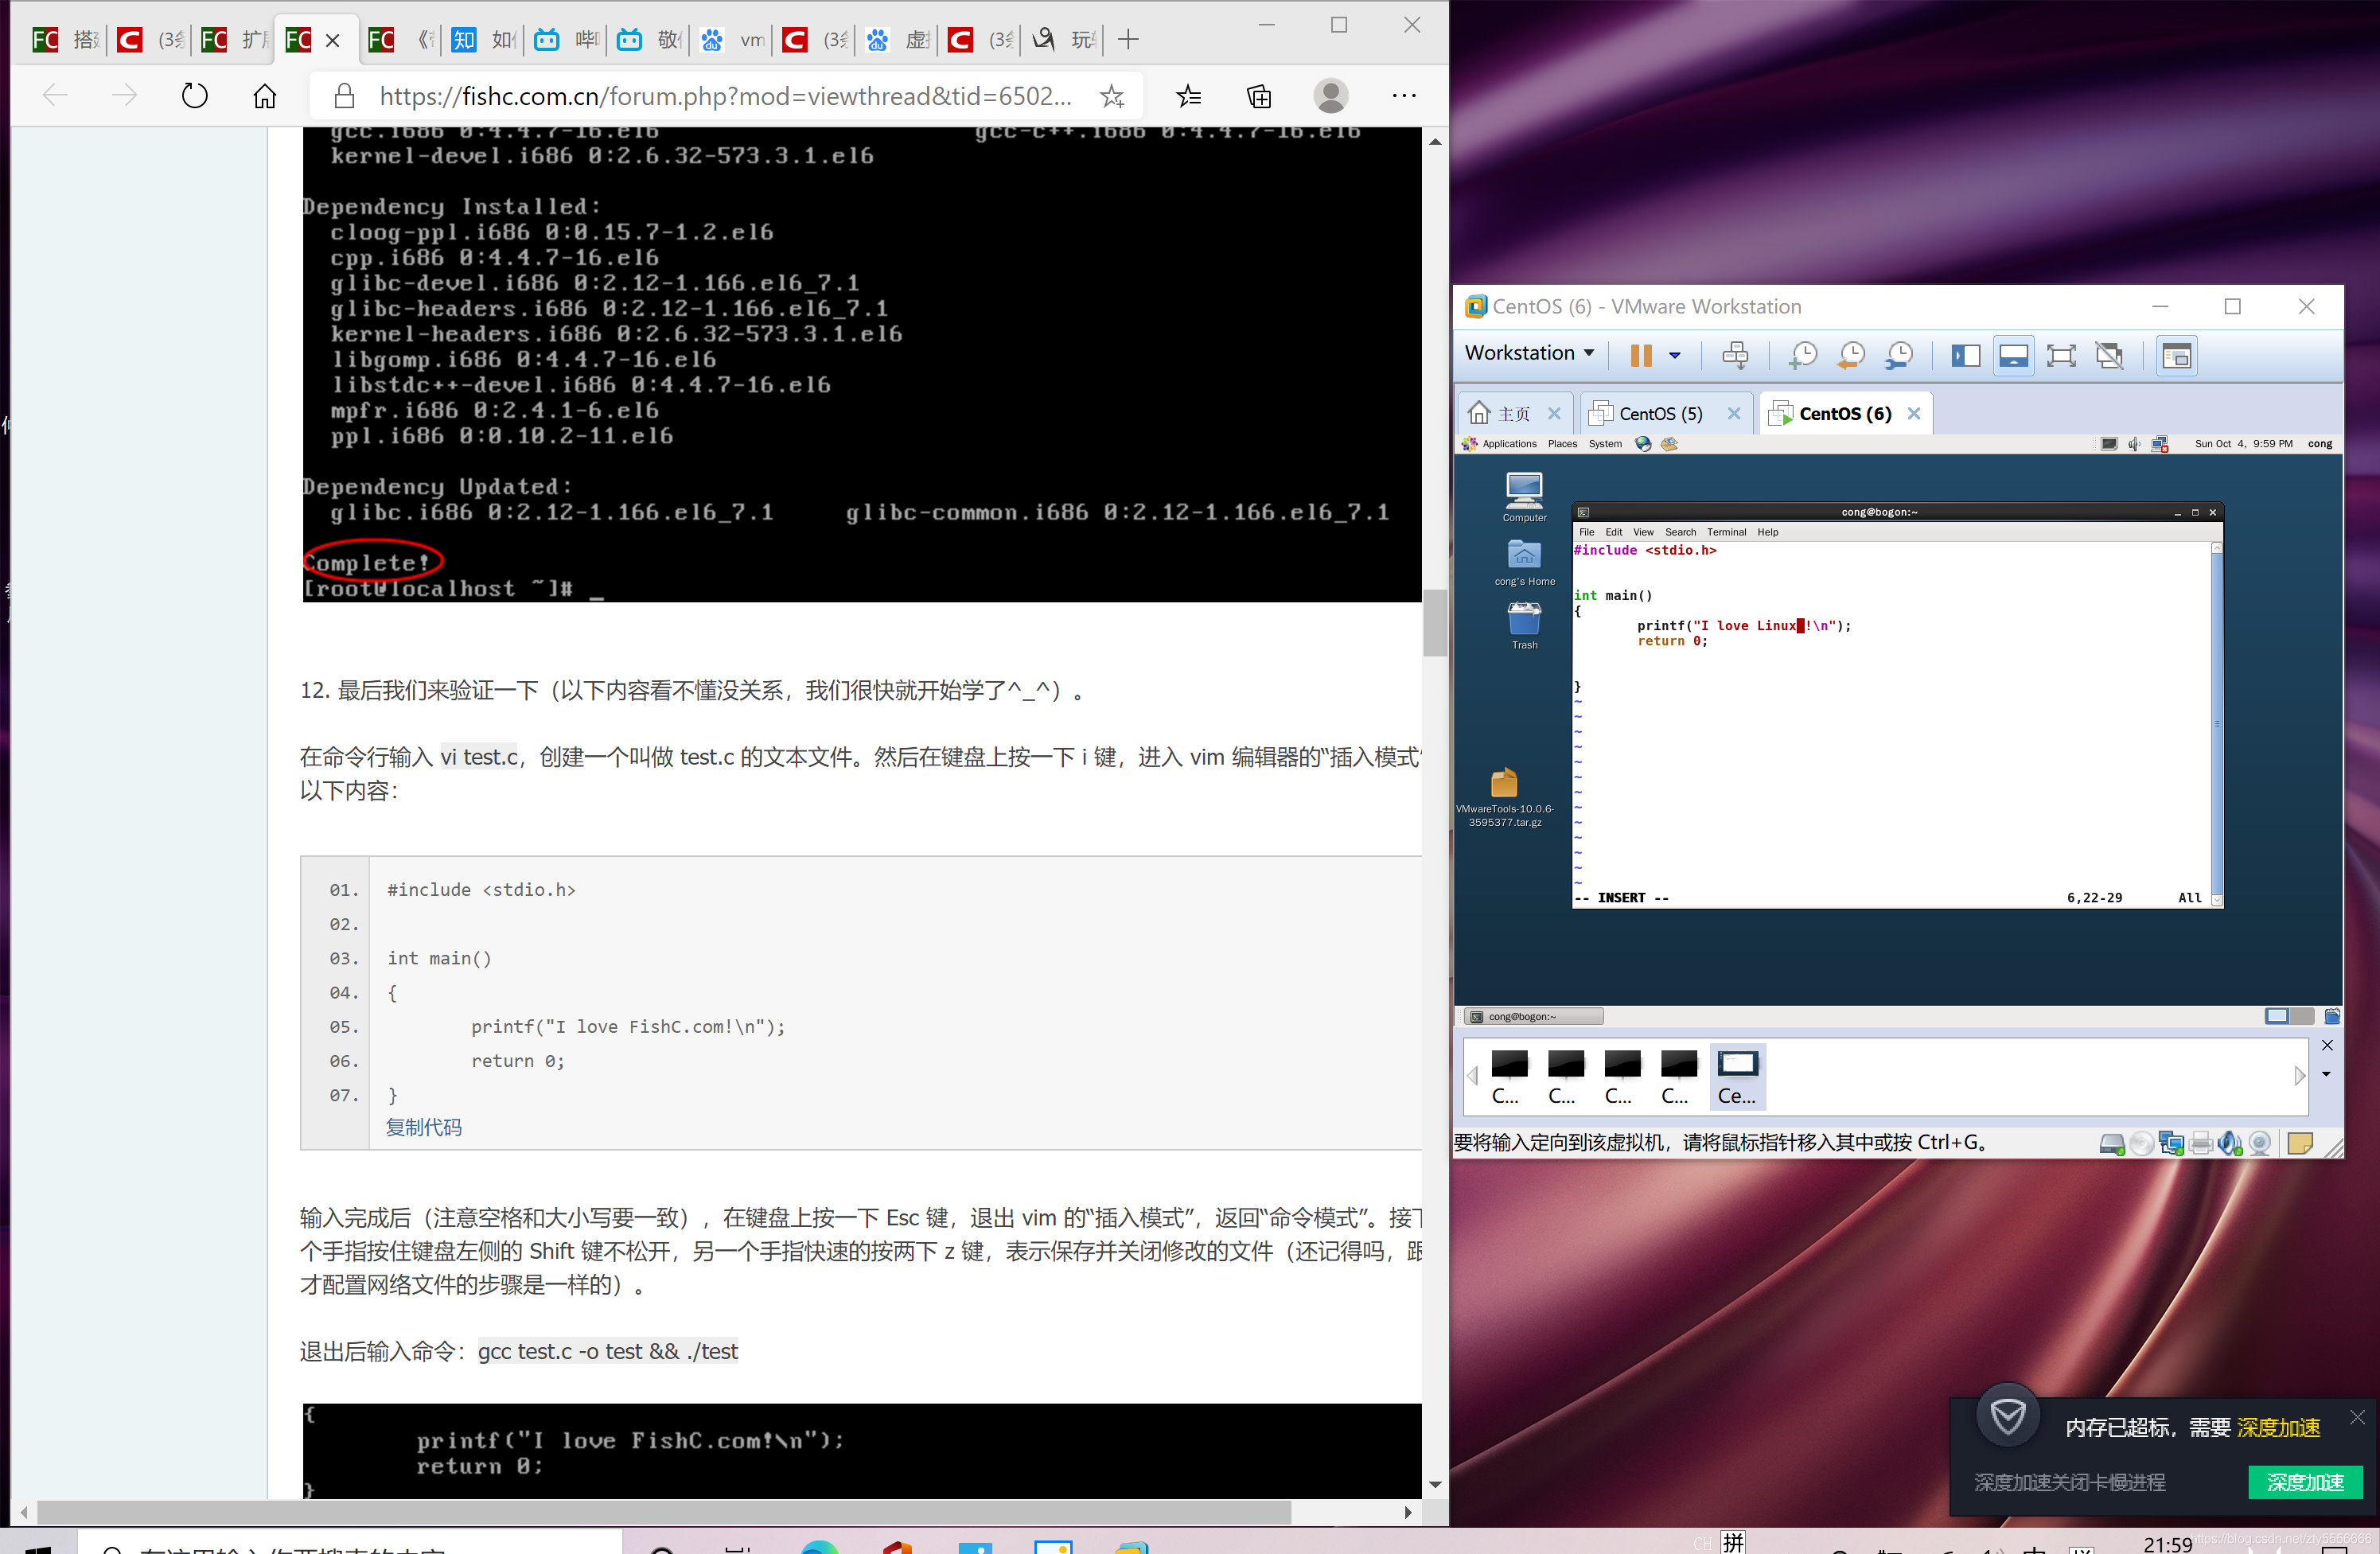Open terminal View menu
This screenshot has height=1554, width=2380.
1643,532
